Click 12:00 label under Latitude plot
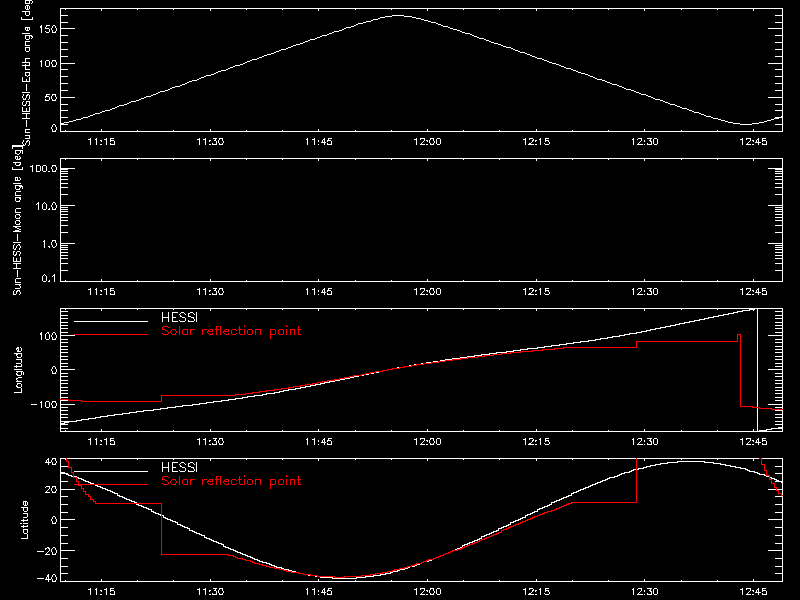This screenshot has height=600, width=800. [x=428, y=592]
